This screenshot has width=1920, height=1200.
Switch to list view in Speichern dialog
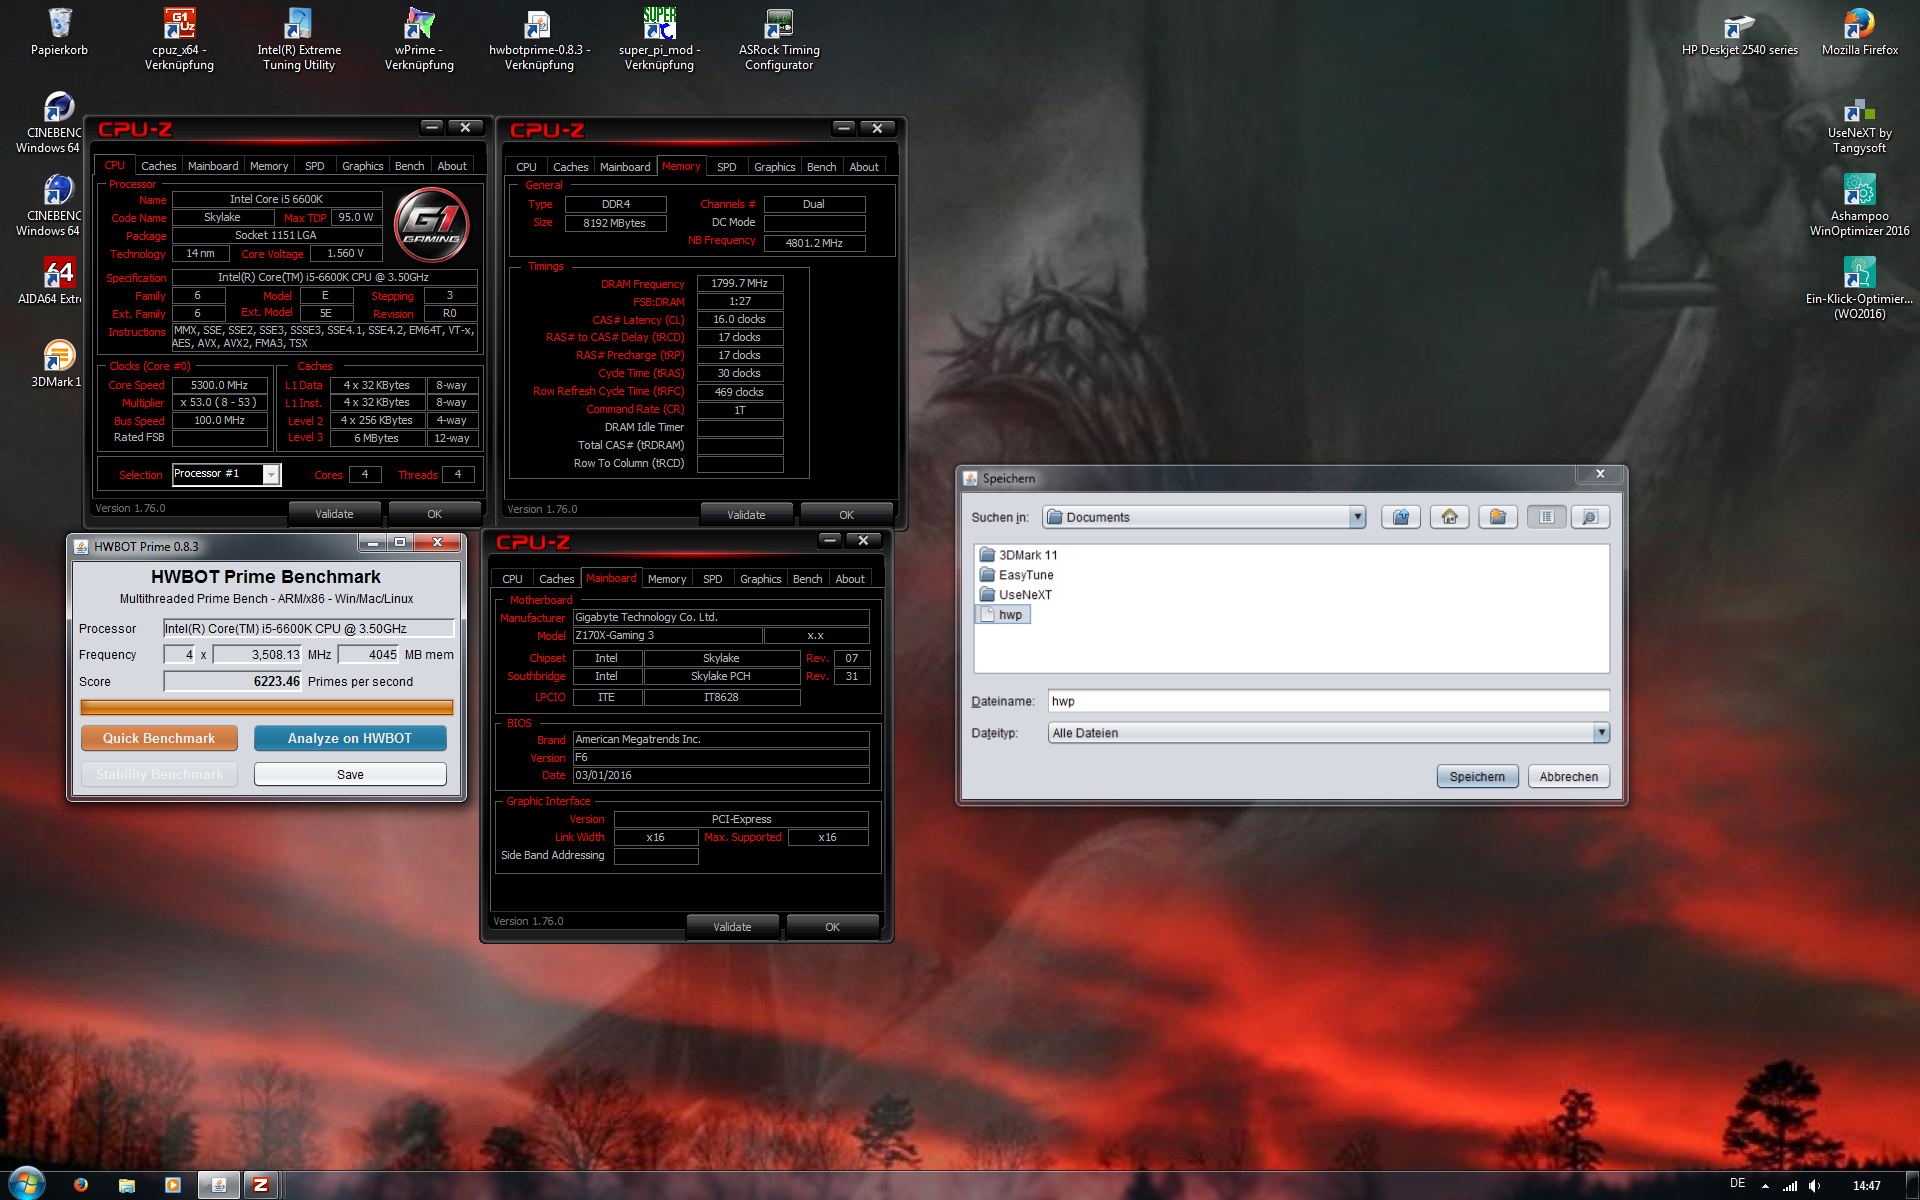(x=1547, y=517)
